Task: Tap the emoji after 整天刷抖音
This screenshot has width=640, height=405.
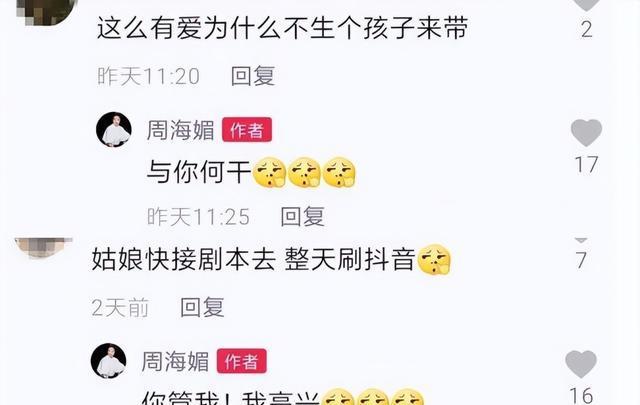Action: [435, 260]
